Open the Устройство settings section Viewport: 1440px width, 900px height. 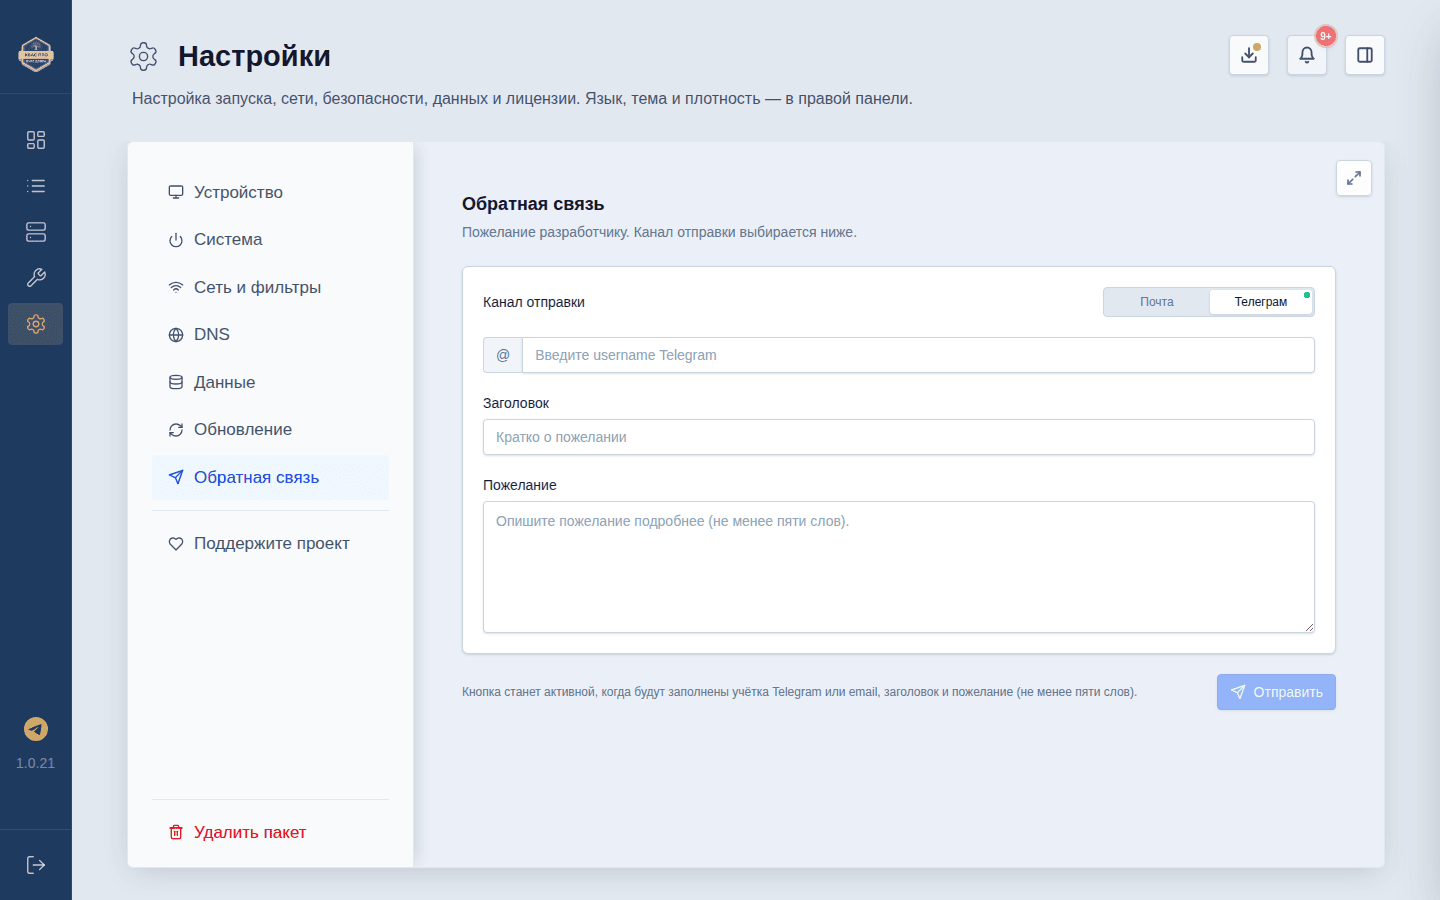[x=270, y=192]
